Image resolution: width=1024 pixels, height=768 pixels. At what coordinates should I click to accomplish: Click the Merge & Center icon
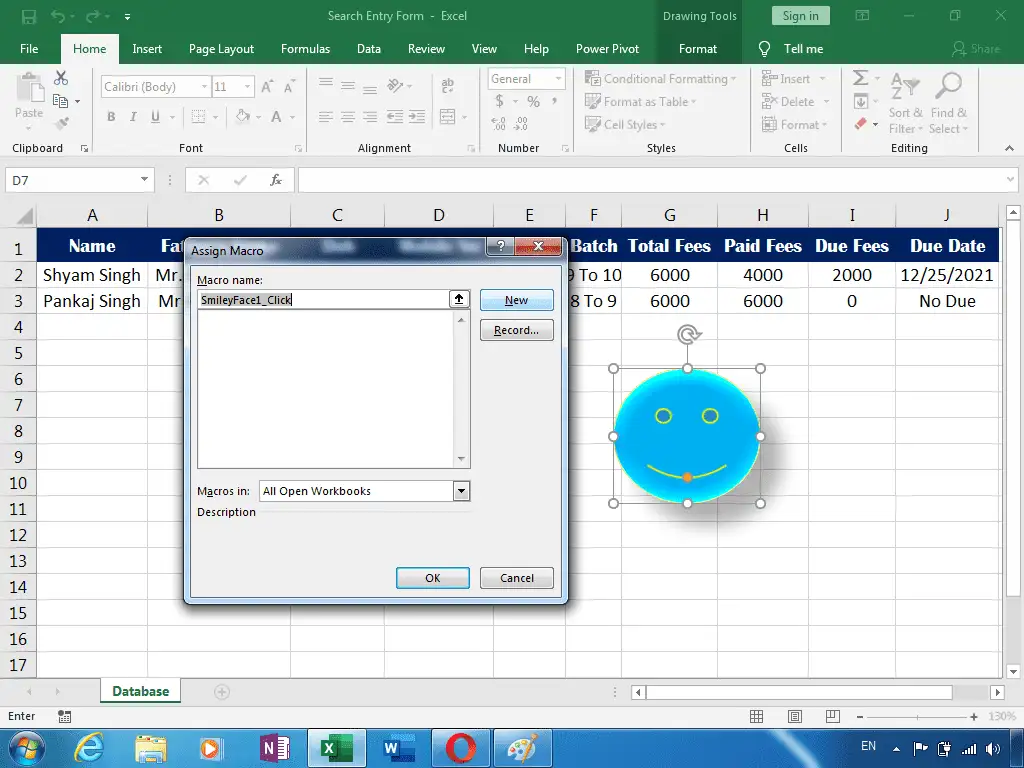[447, 117]
